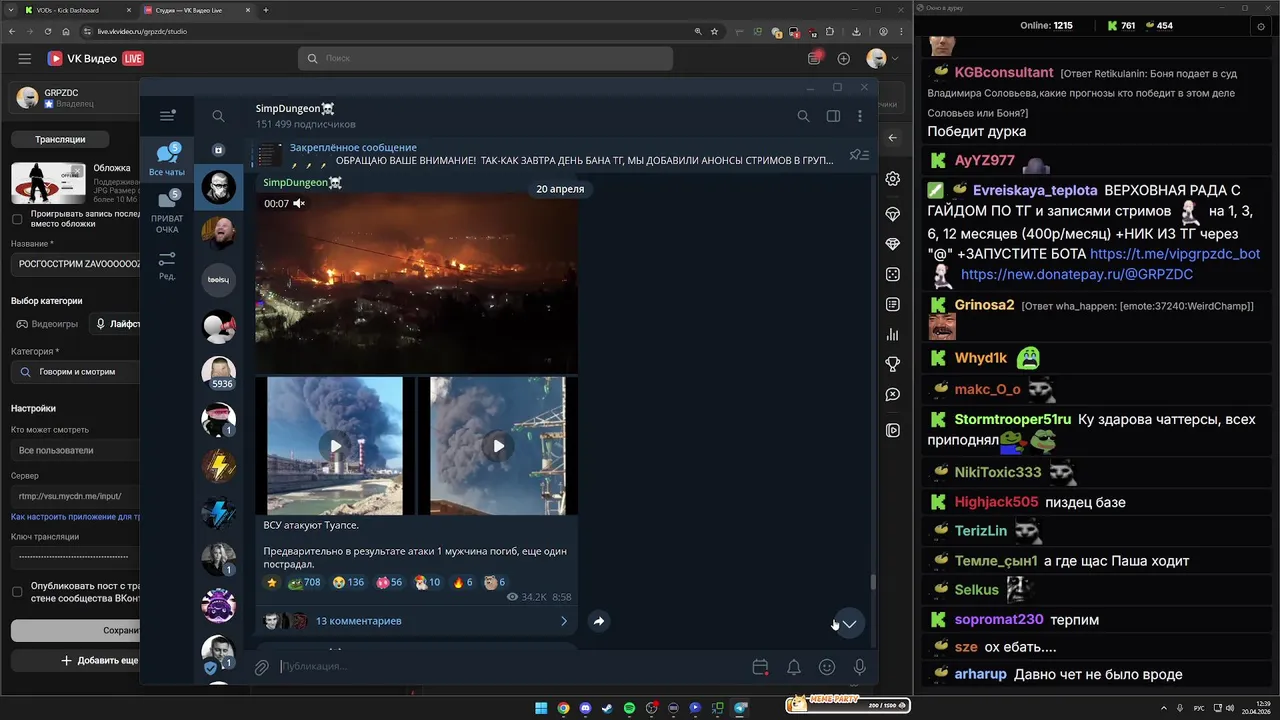Open Telegram hamburger menu
This screenshot has width=1280, height=720.
click(x=167, y=116)
